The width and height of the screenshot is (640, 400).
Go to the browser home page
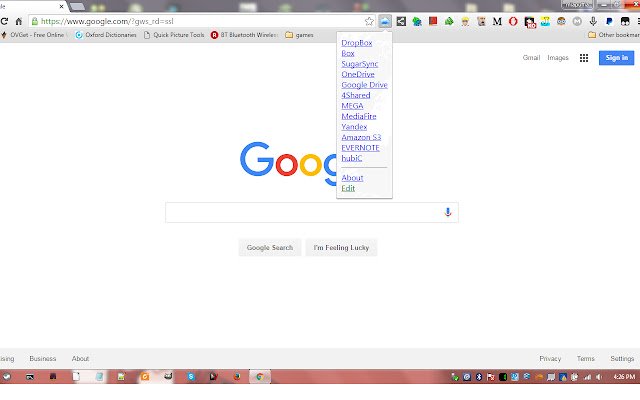pyautogui.click(x=18, y=21)
